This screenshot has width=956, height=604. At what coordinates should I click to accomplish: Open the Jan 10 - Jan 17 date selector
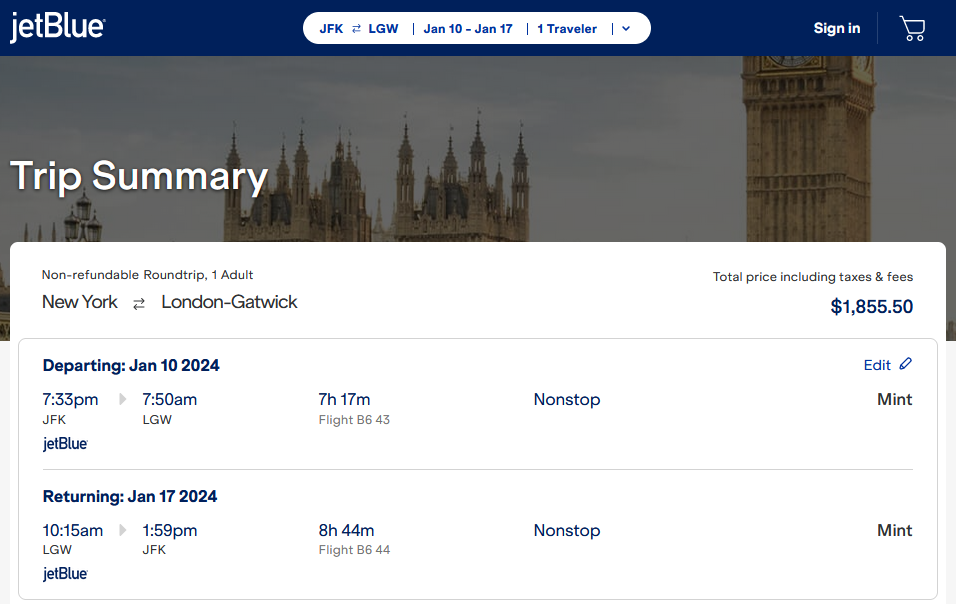468,28
